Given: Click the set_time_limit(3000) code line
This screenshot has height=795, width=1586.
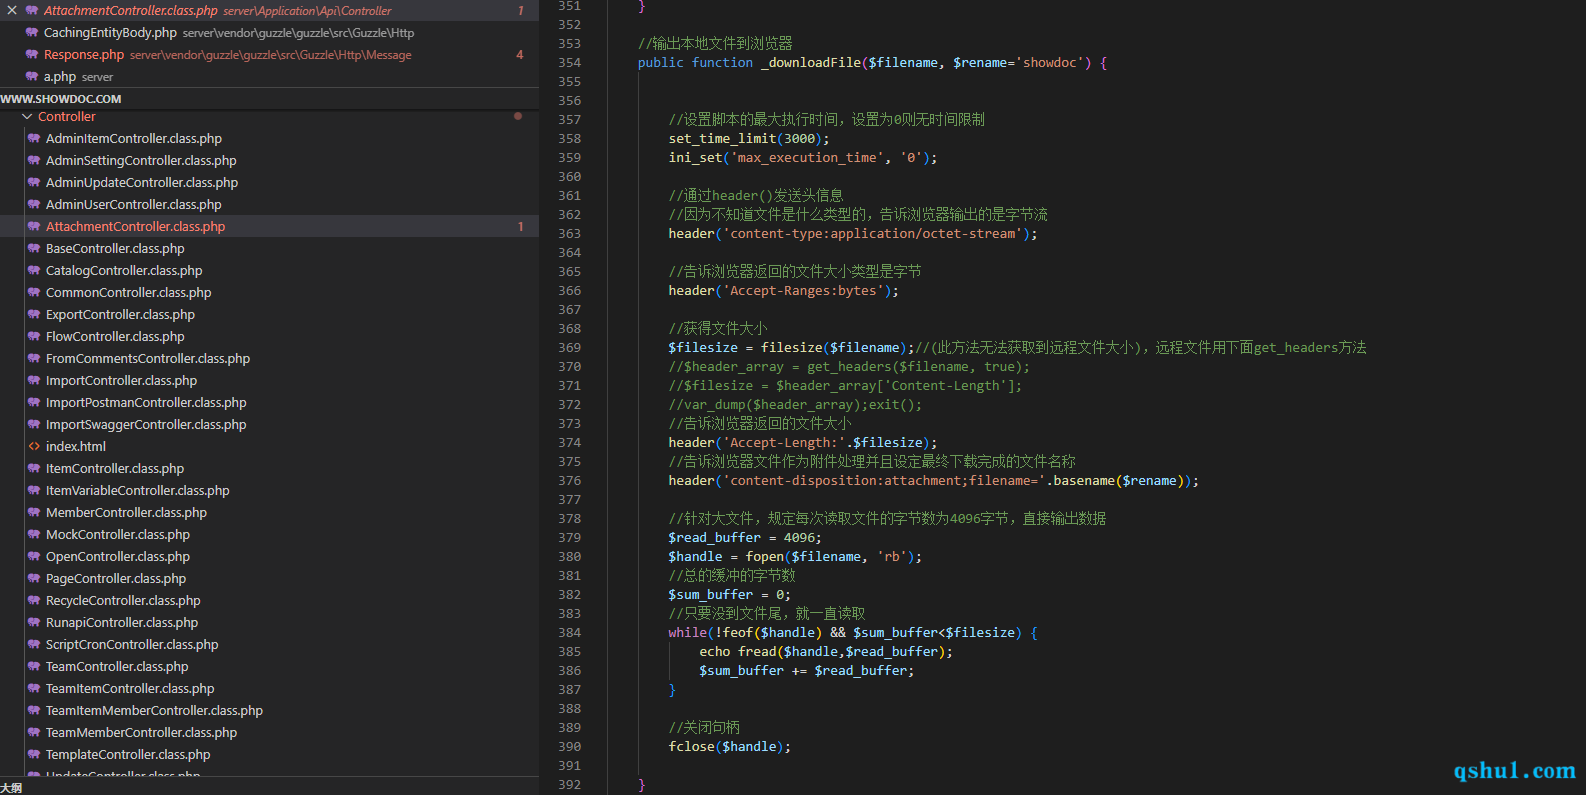Looking at the screenshot, I should [x=749, y=138].
